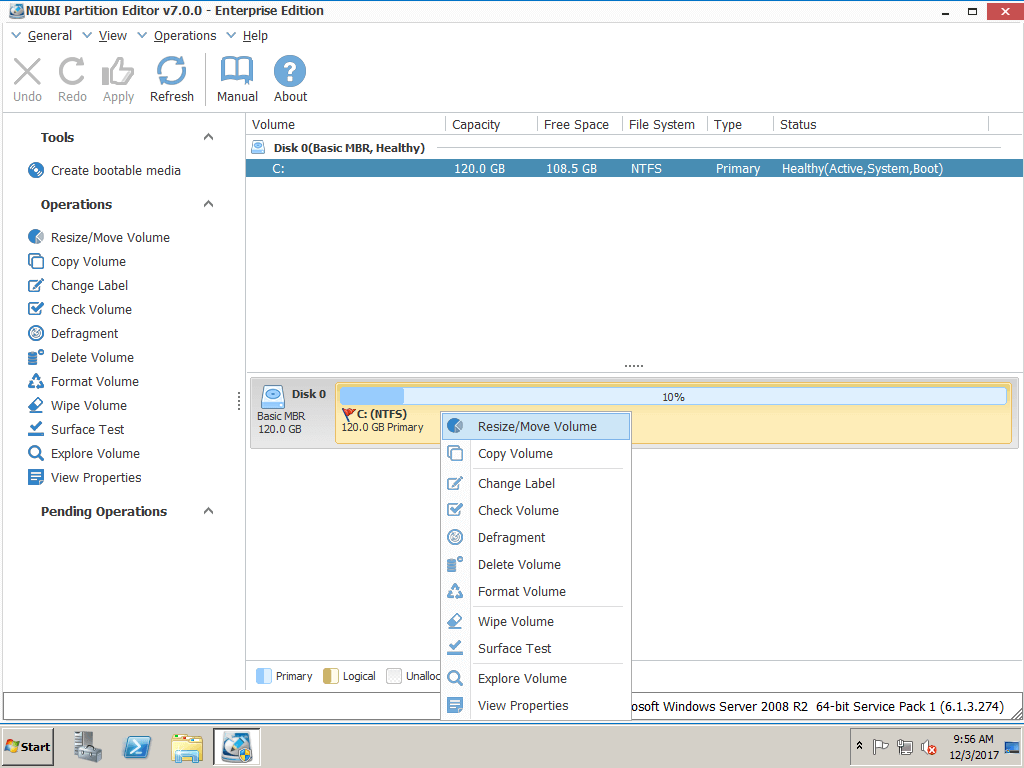Click sidebar Surface Test icon

(x=36, y=429)
